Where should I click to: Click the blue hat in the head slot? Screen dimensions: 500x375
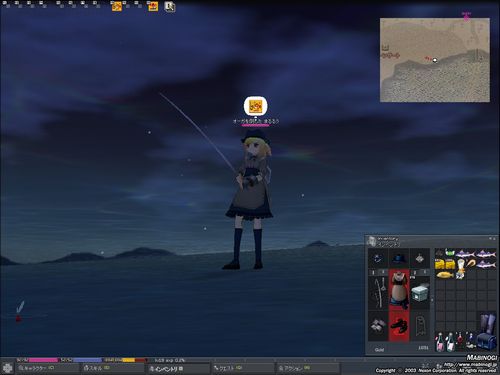coord(399,258)
